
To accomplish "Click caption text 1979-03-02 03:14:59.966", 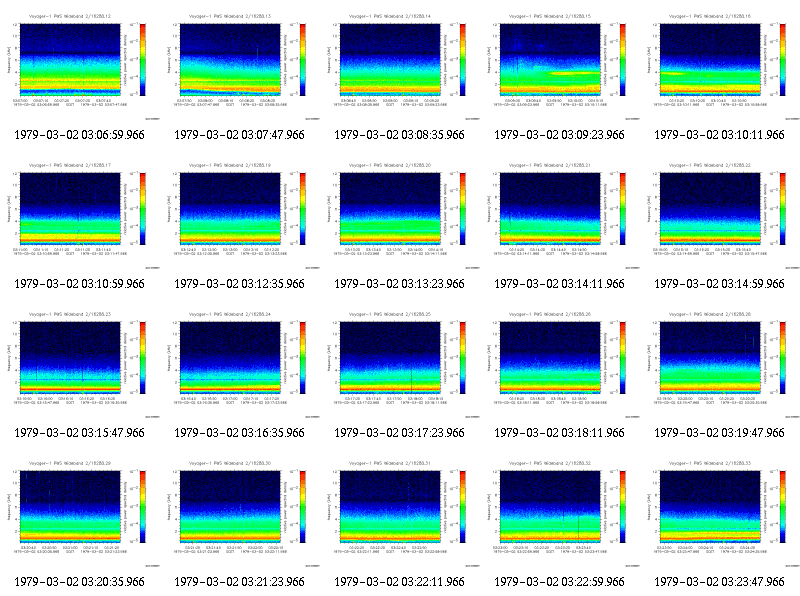I will click(719, 284).
